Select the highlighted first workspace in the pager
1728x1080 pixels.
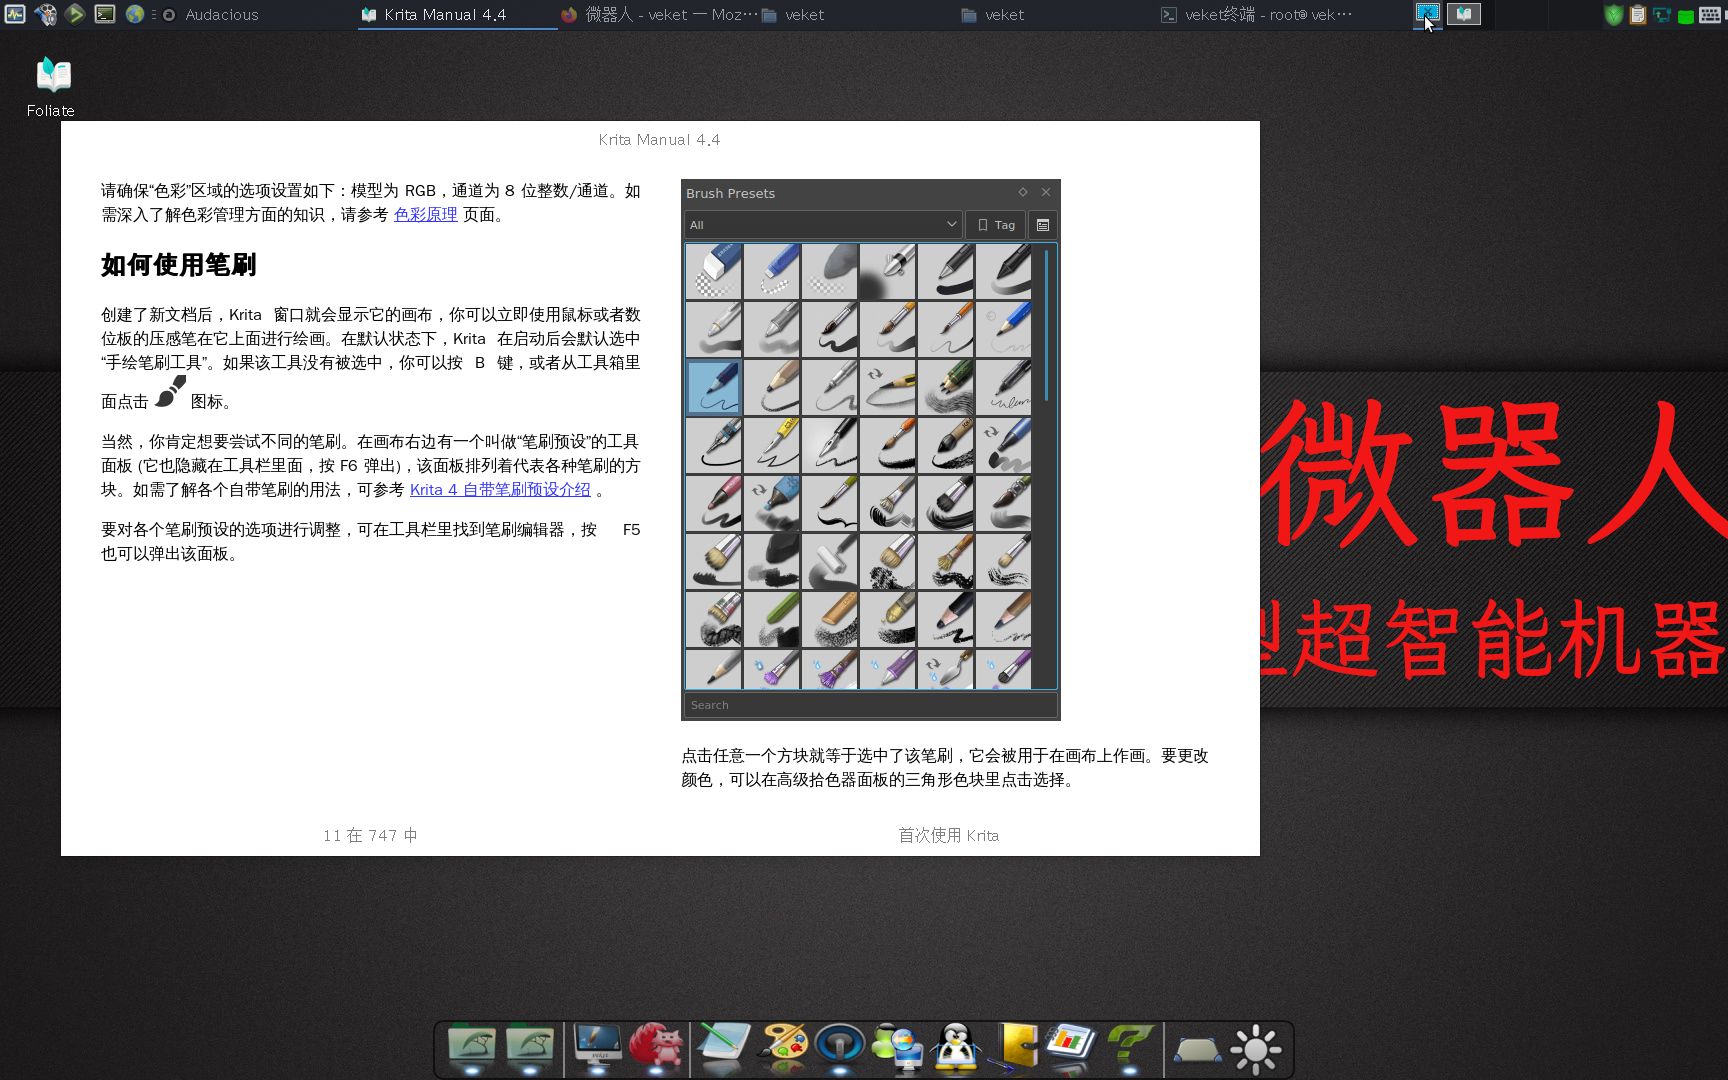[1427, 14]
